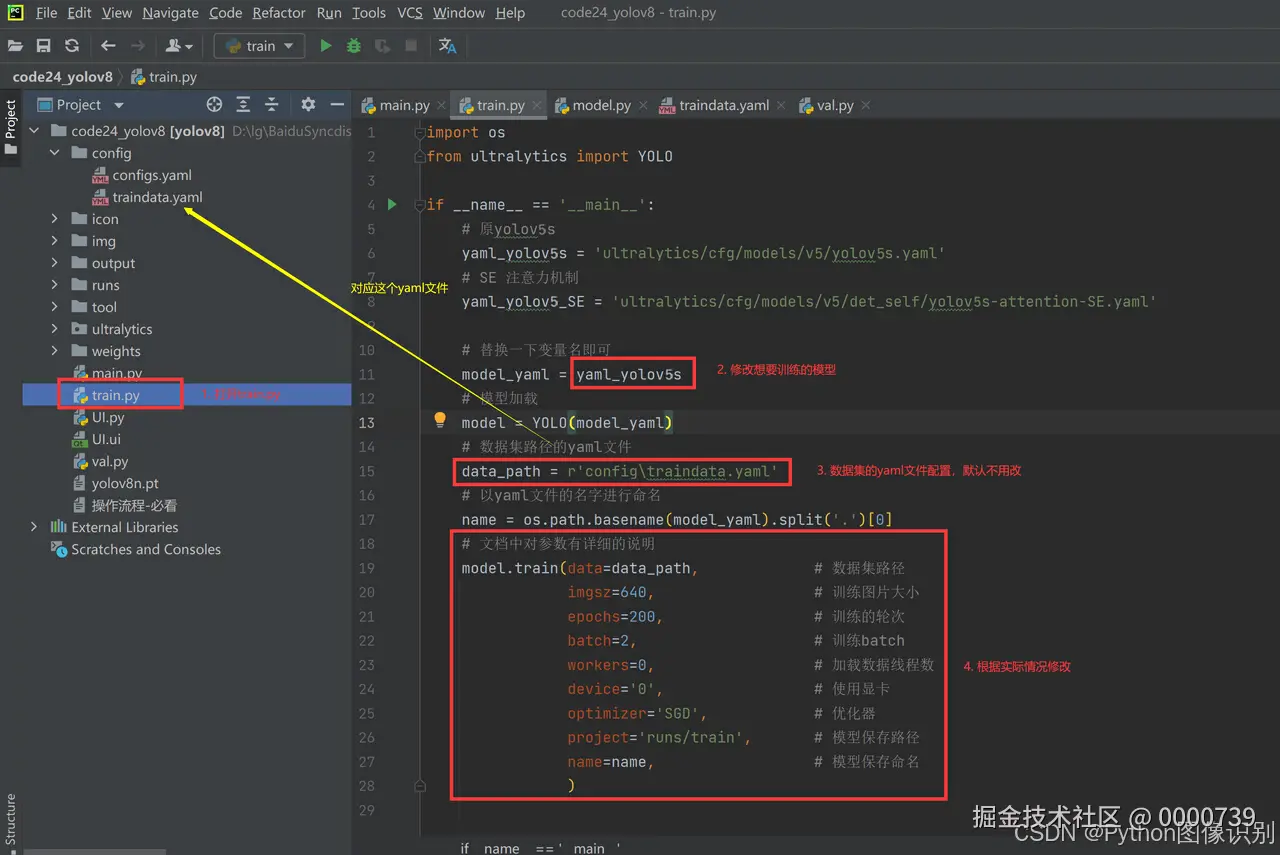Open the Refactor menu
The height and width of the screenshot is (855, 1280).
point(279,13)
